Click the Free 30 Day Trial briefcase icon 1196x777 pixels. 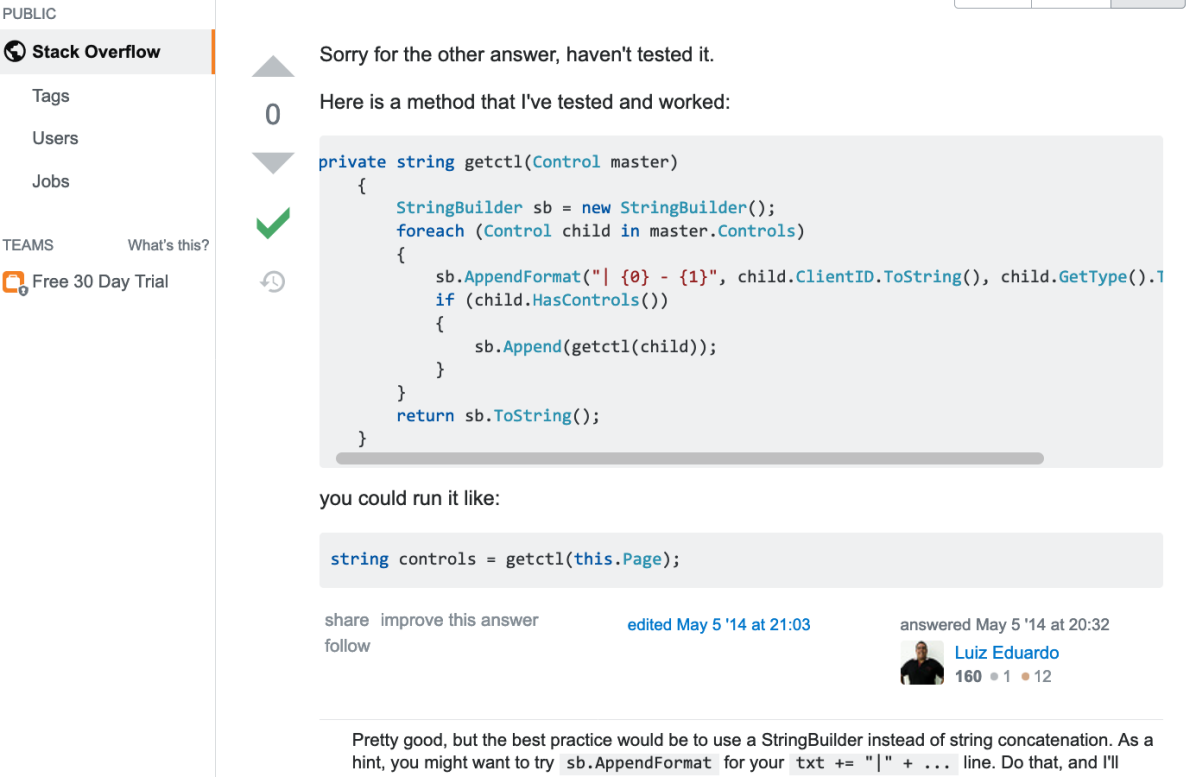coord(14,283)
